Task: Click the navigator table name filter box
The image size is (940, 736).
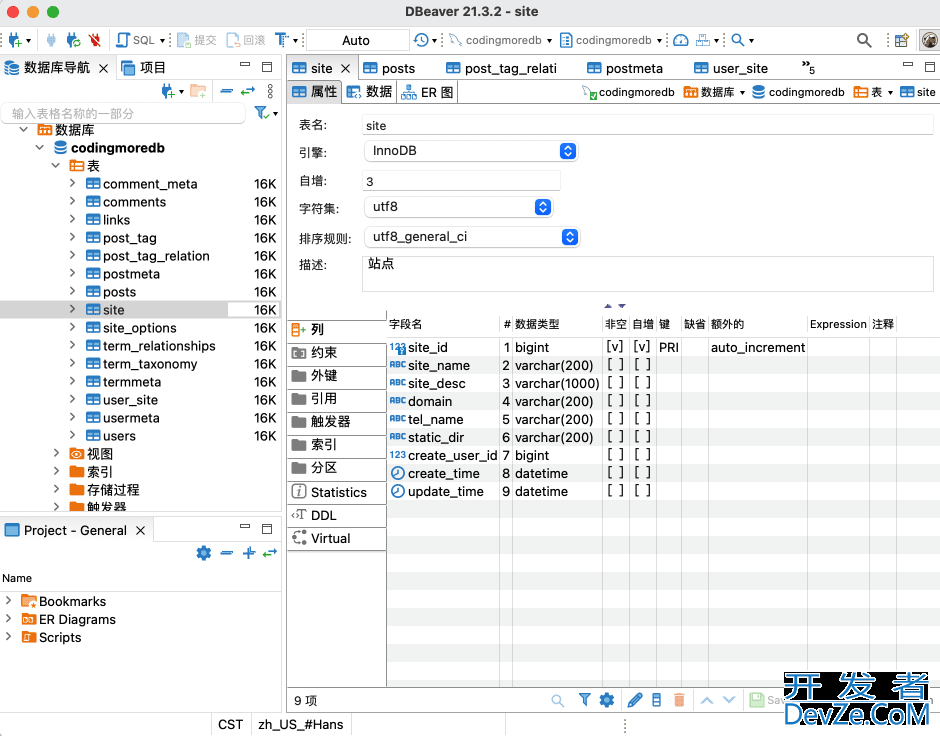Action: click(123, 113)
